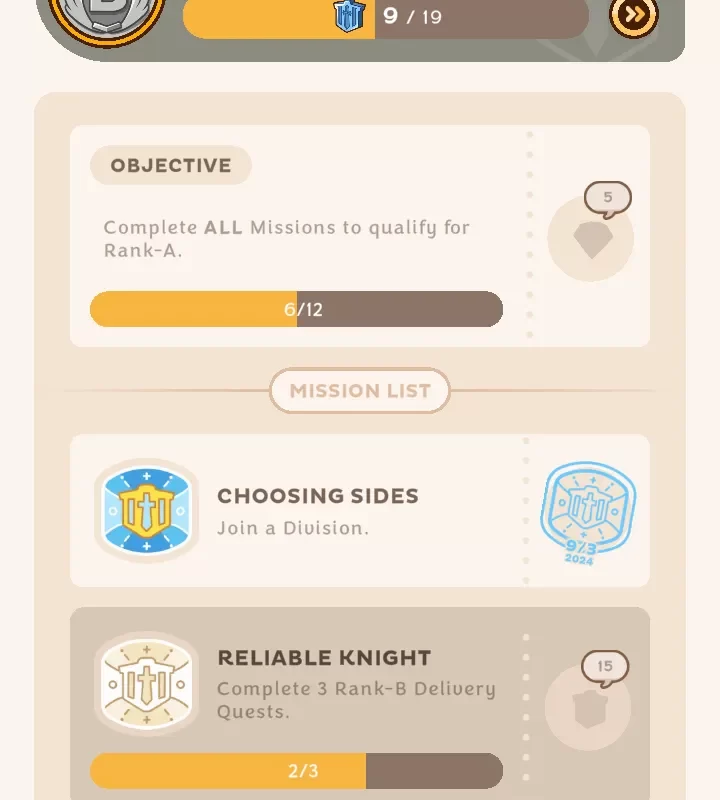Click the shield reward icon for Reliable Knight
Image resolution: width=720 pixels, height=800 pixels.
coord(588,709)
